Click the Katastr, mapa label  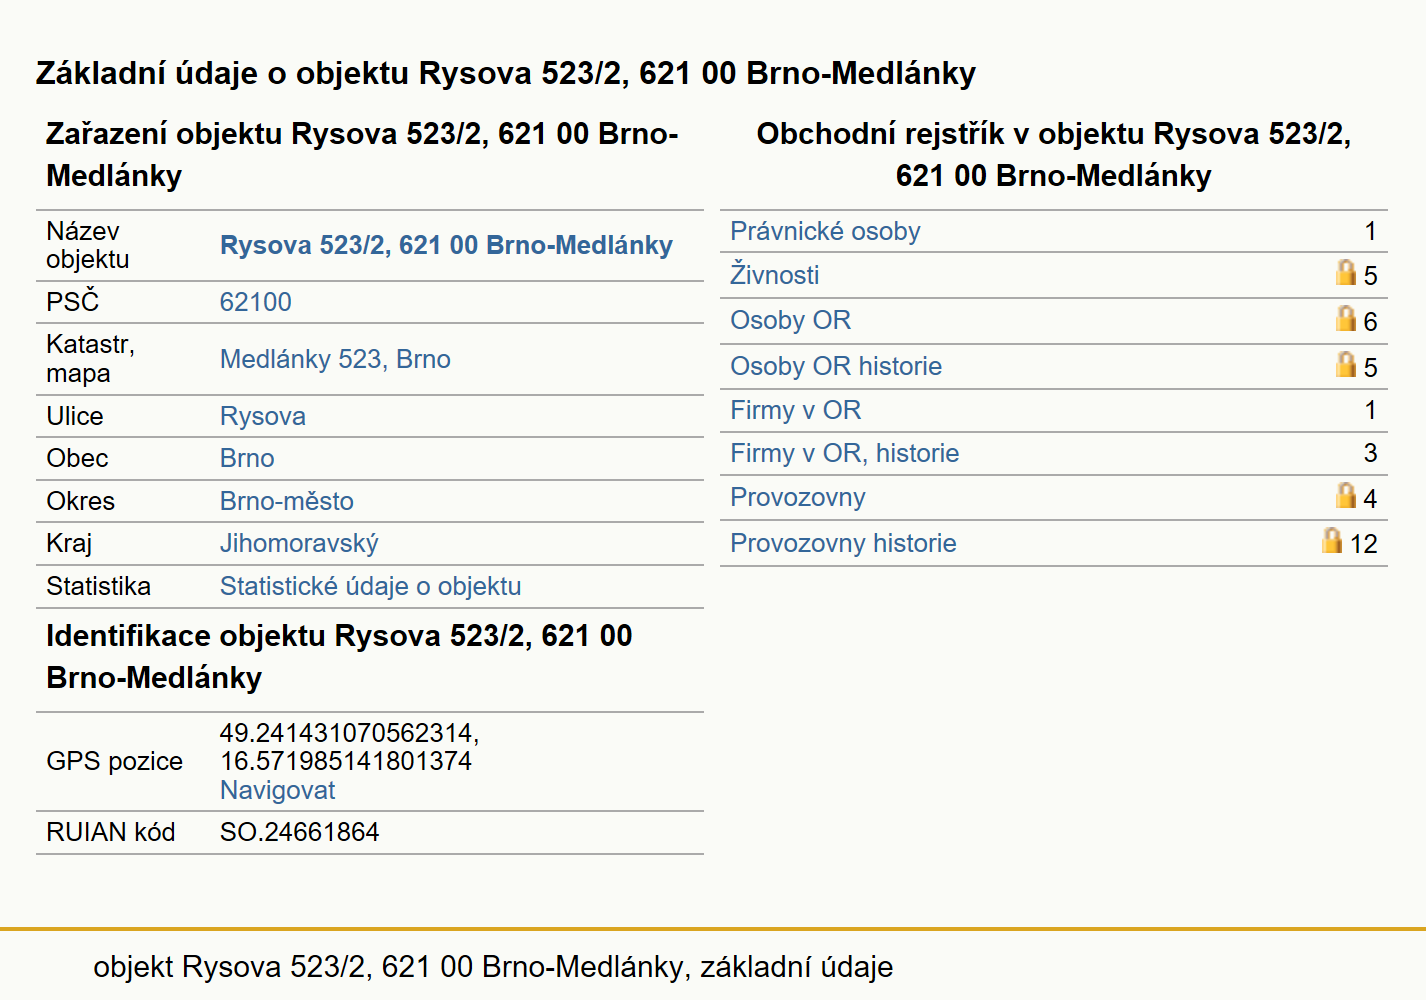(x=90, y=359)
